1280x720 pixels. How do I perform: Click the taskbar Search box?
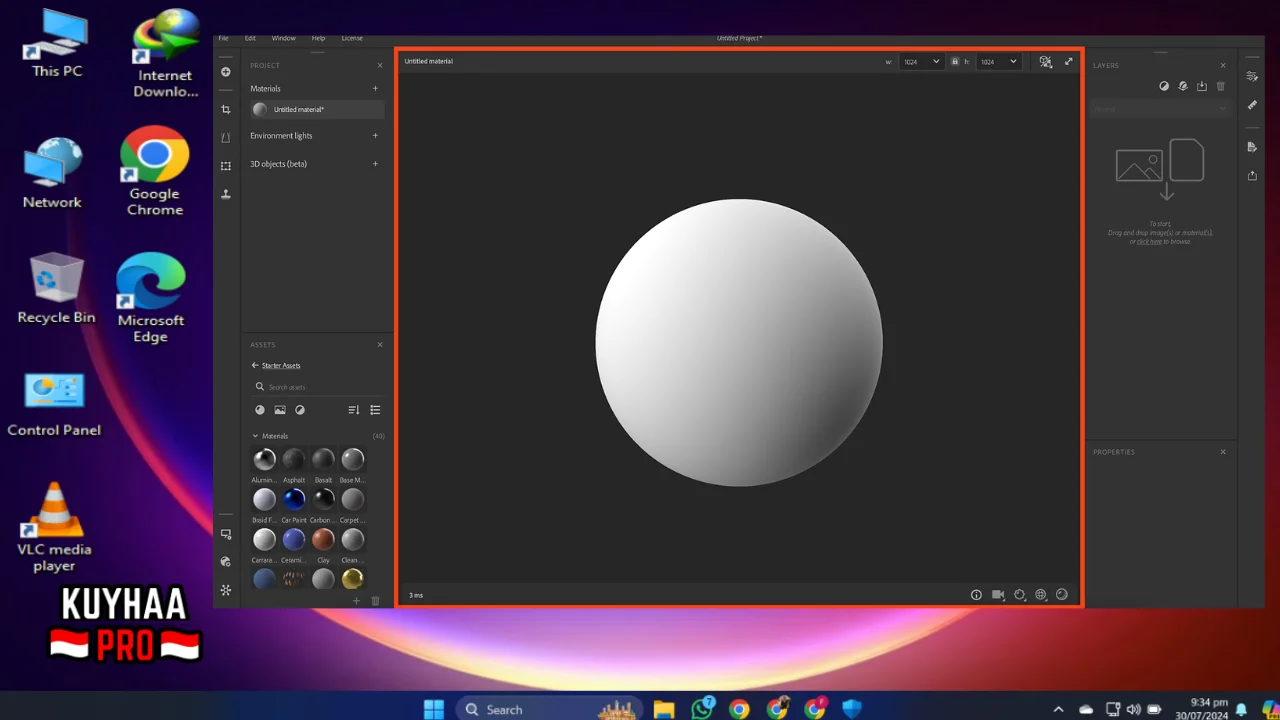click(x=551, y=709)
